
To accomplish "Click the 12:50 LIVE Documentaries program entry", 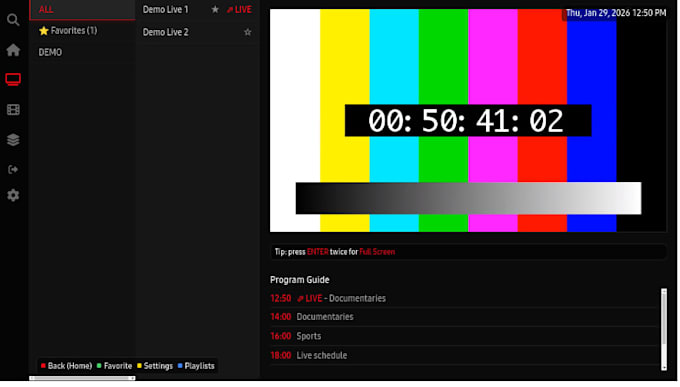I will (463, 298).
